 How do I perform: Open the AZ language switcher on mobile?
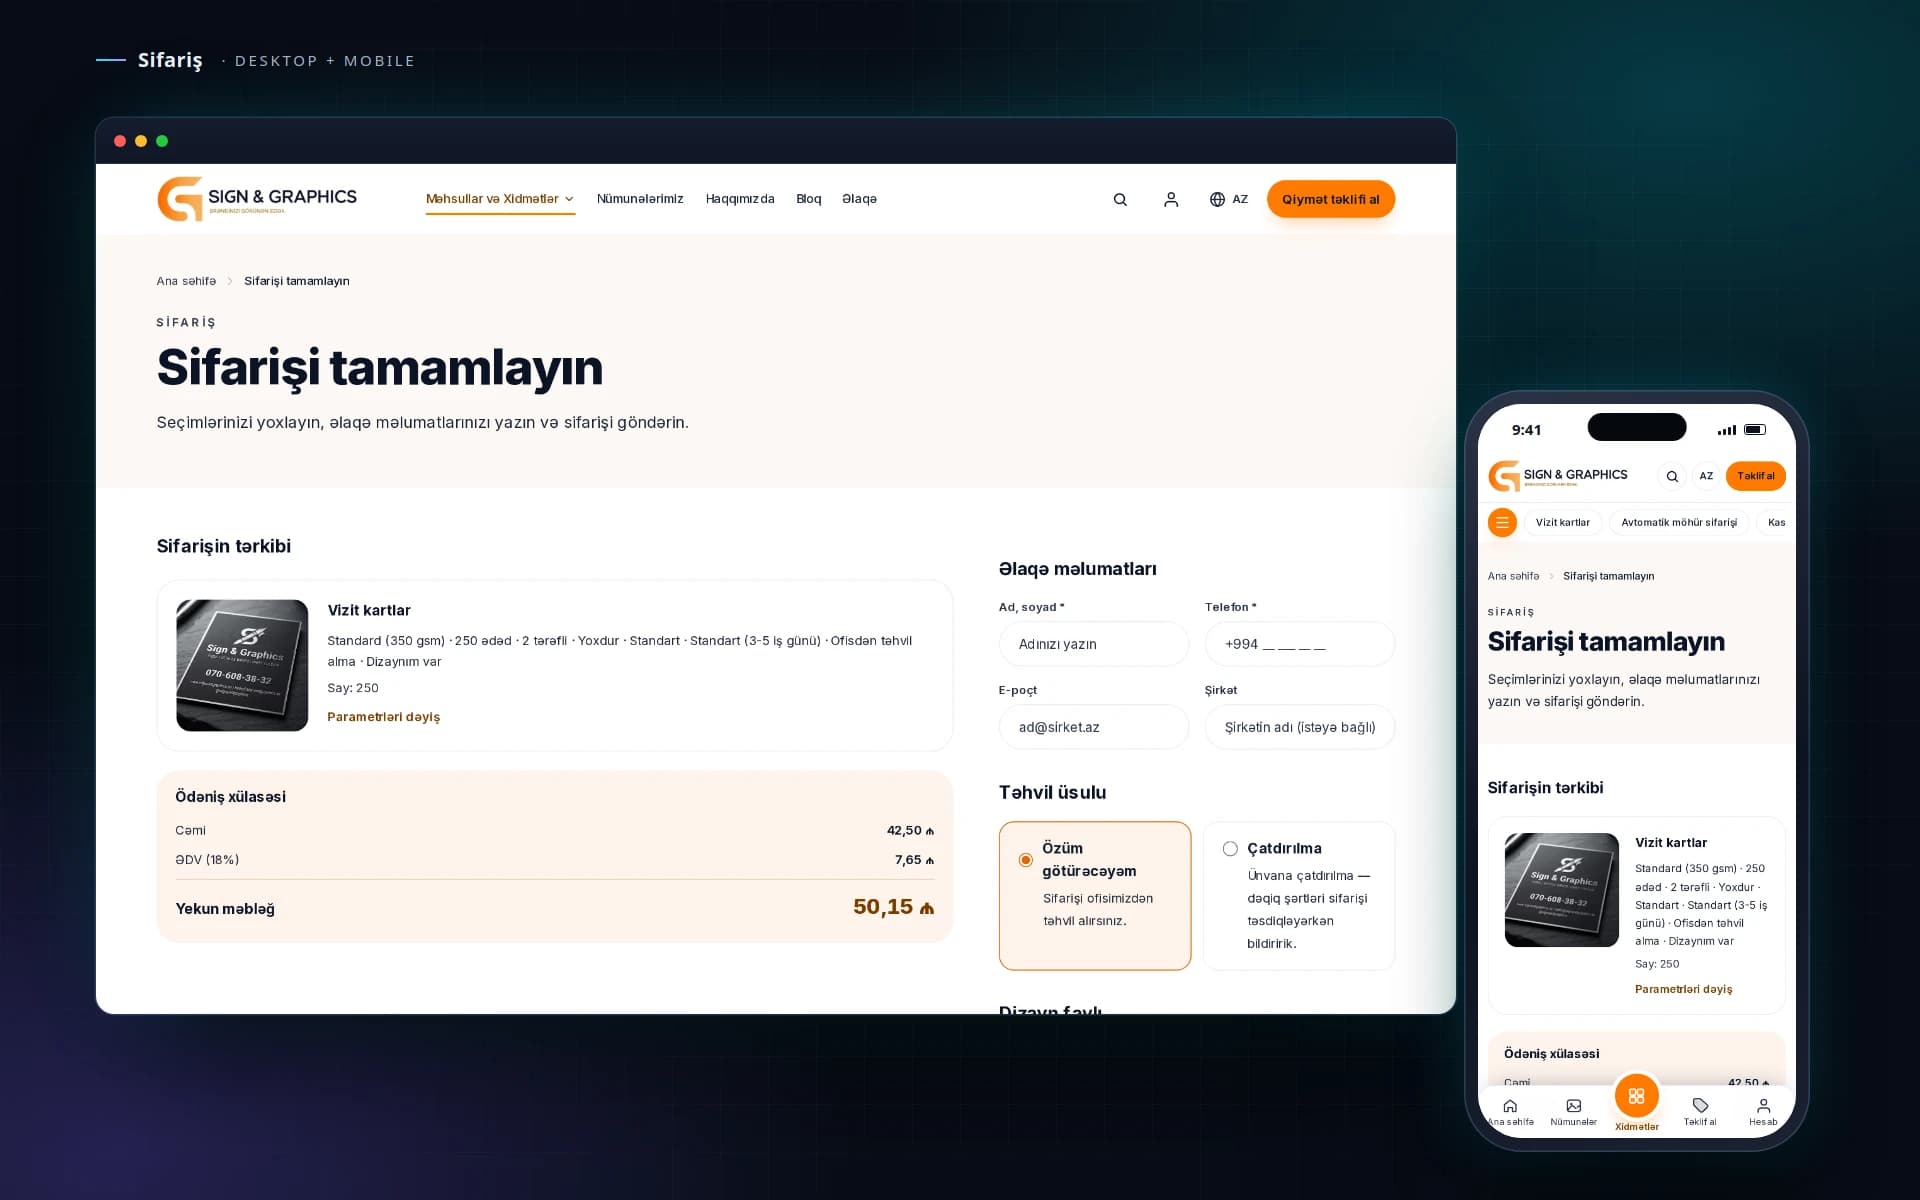click(x=1706, y=476)
